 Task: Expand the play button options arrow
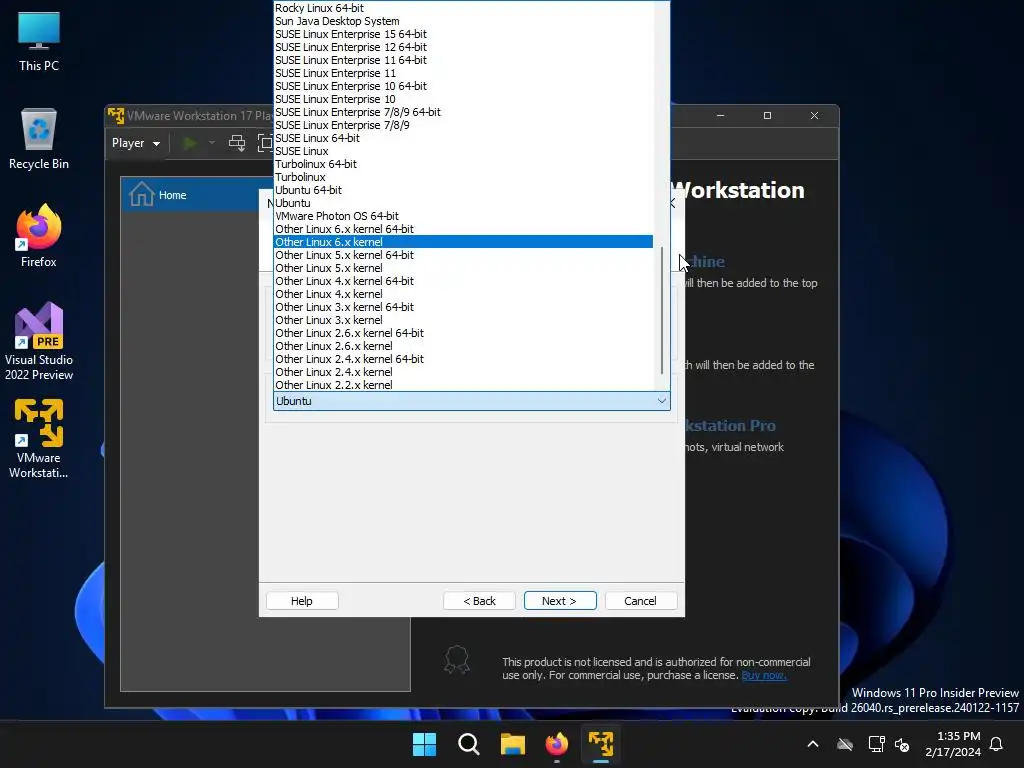[212, 143]
